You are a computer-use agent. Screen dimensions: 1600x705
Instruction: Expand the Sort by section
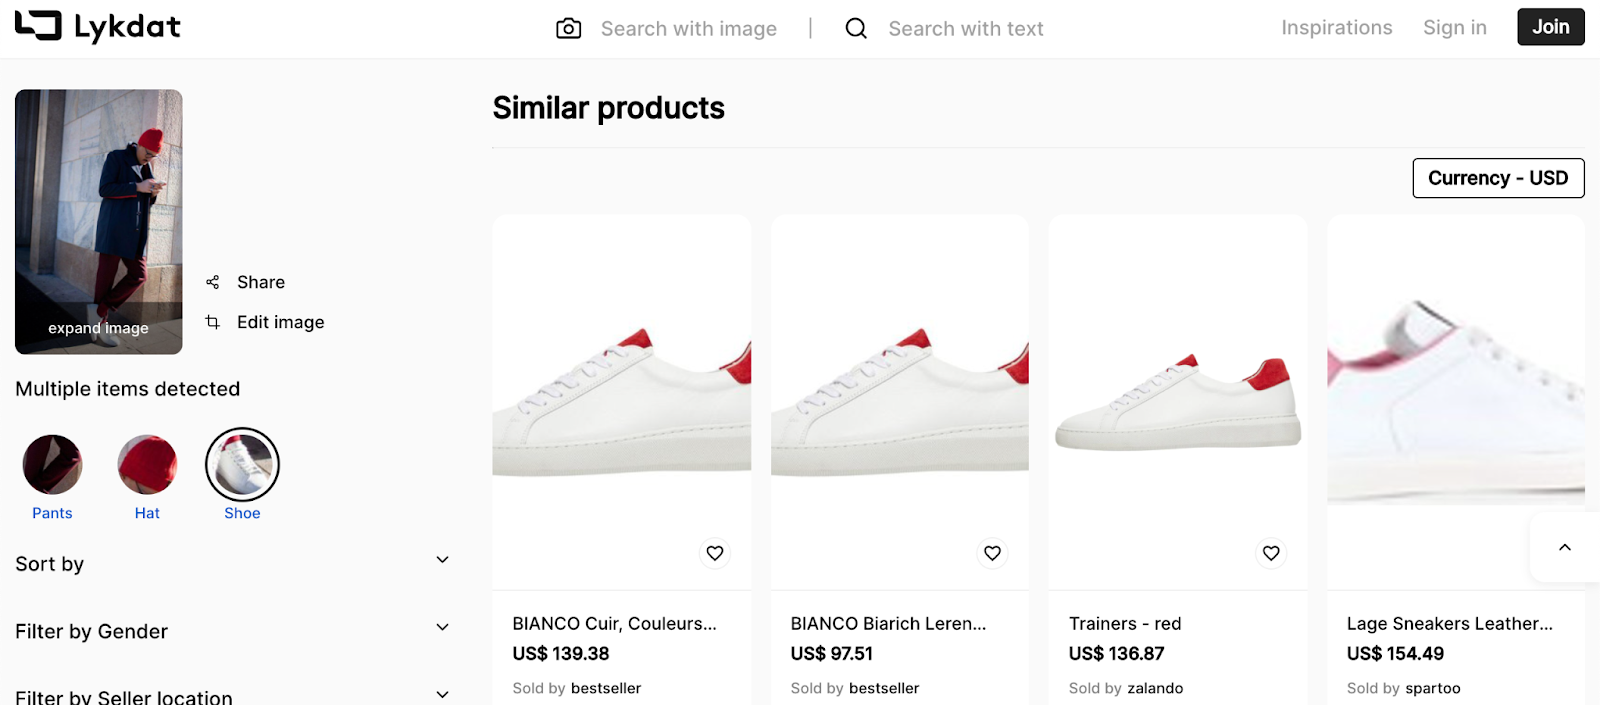pyautogui.click(x=442, y=560)
